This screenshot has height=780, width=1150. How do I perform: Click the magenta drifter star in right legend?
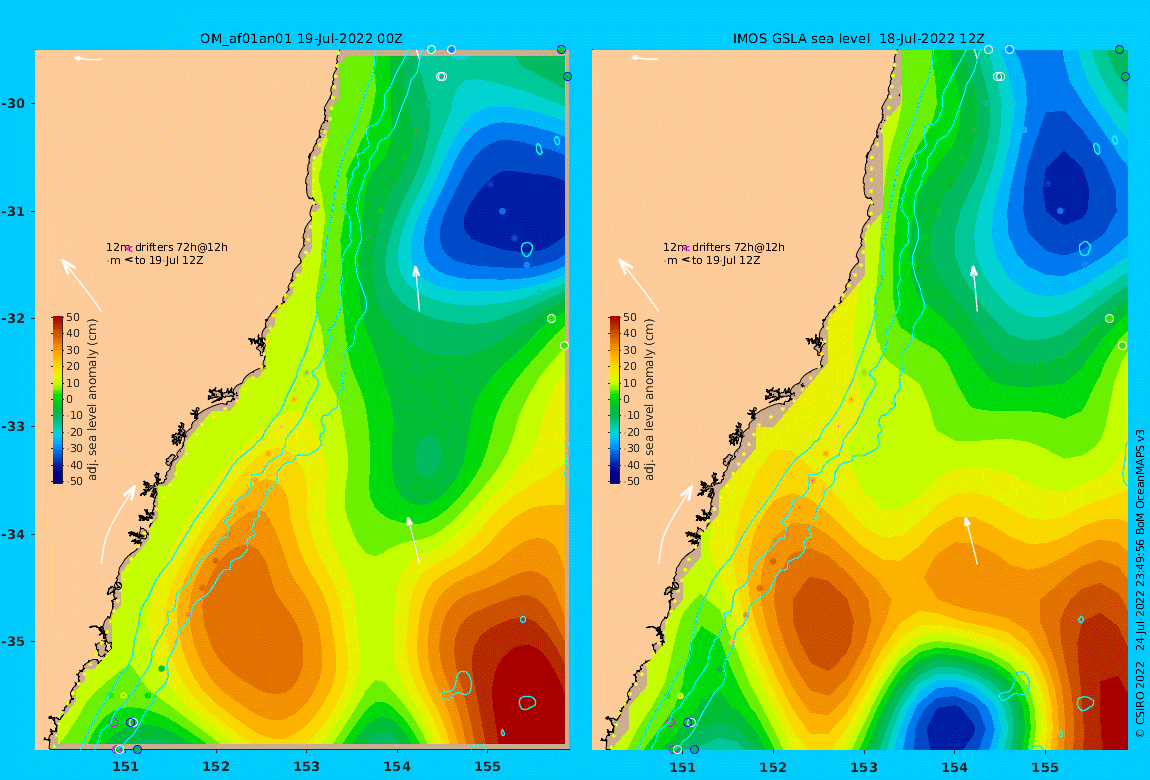686,249
